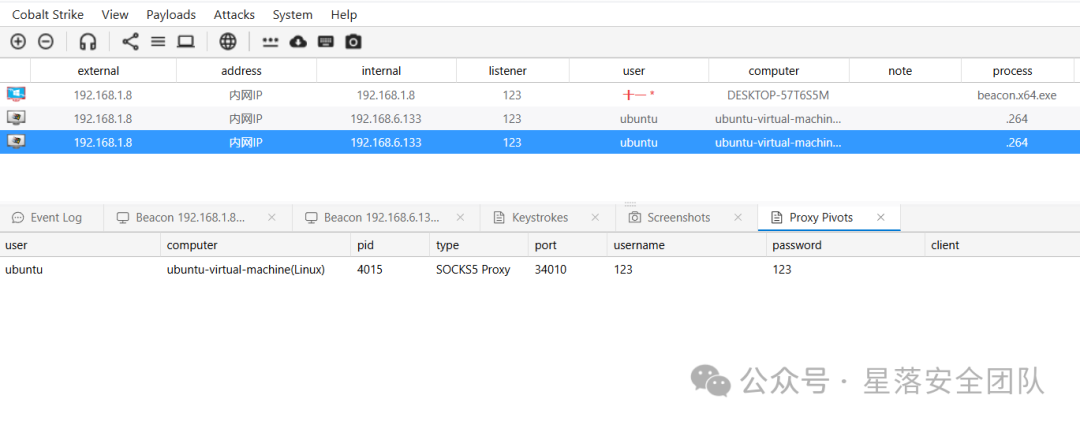Click the Windows beacon icon for DESKTOP-57T6S5M

(x=16, y=94)
